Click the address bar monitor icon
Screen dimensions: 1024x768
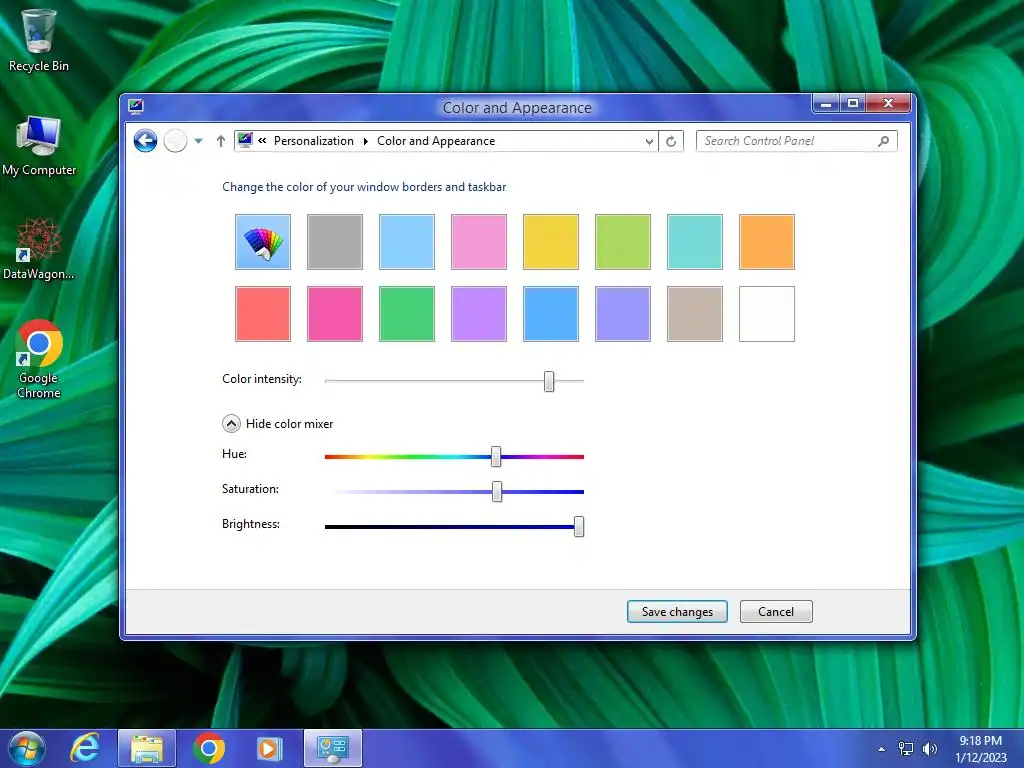point(246,140)
